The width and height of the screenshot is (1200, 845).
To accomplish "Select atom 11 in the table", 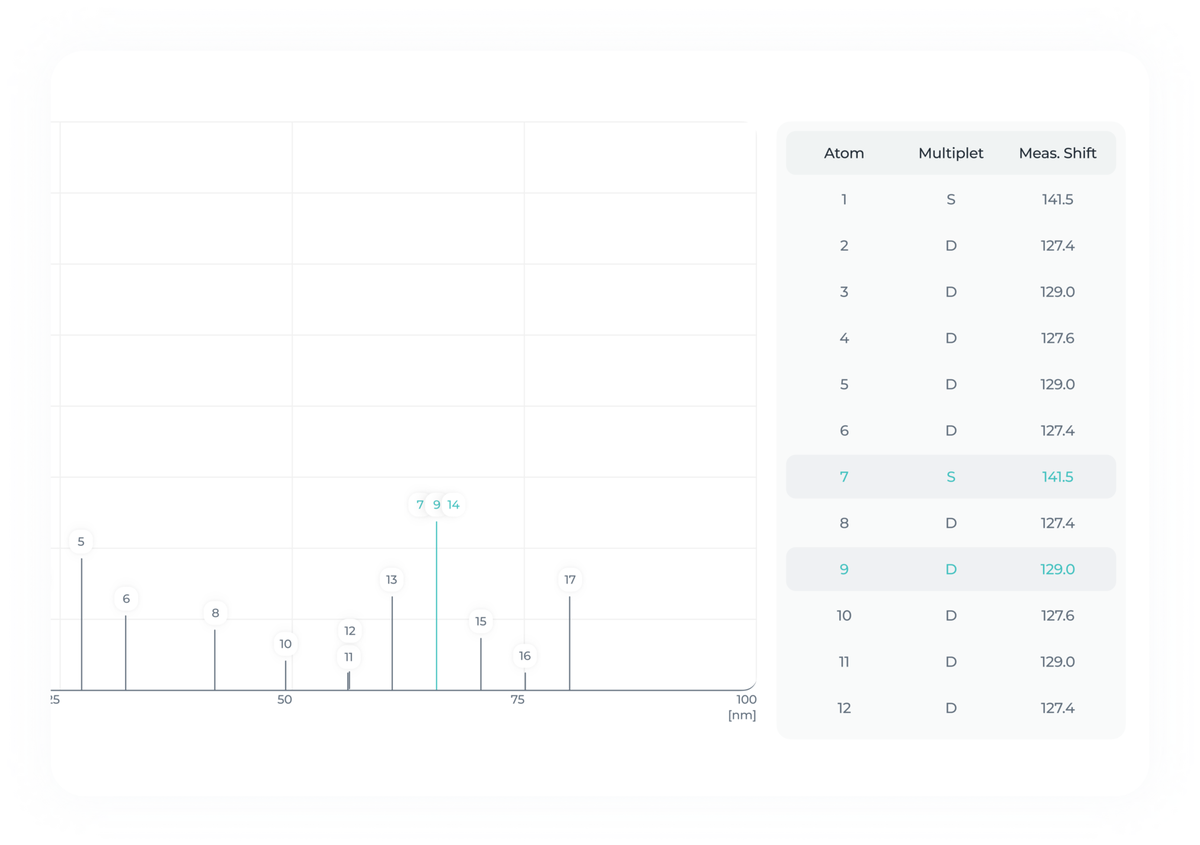I will coord(951,662).
